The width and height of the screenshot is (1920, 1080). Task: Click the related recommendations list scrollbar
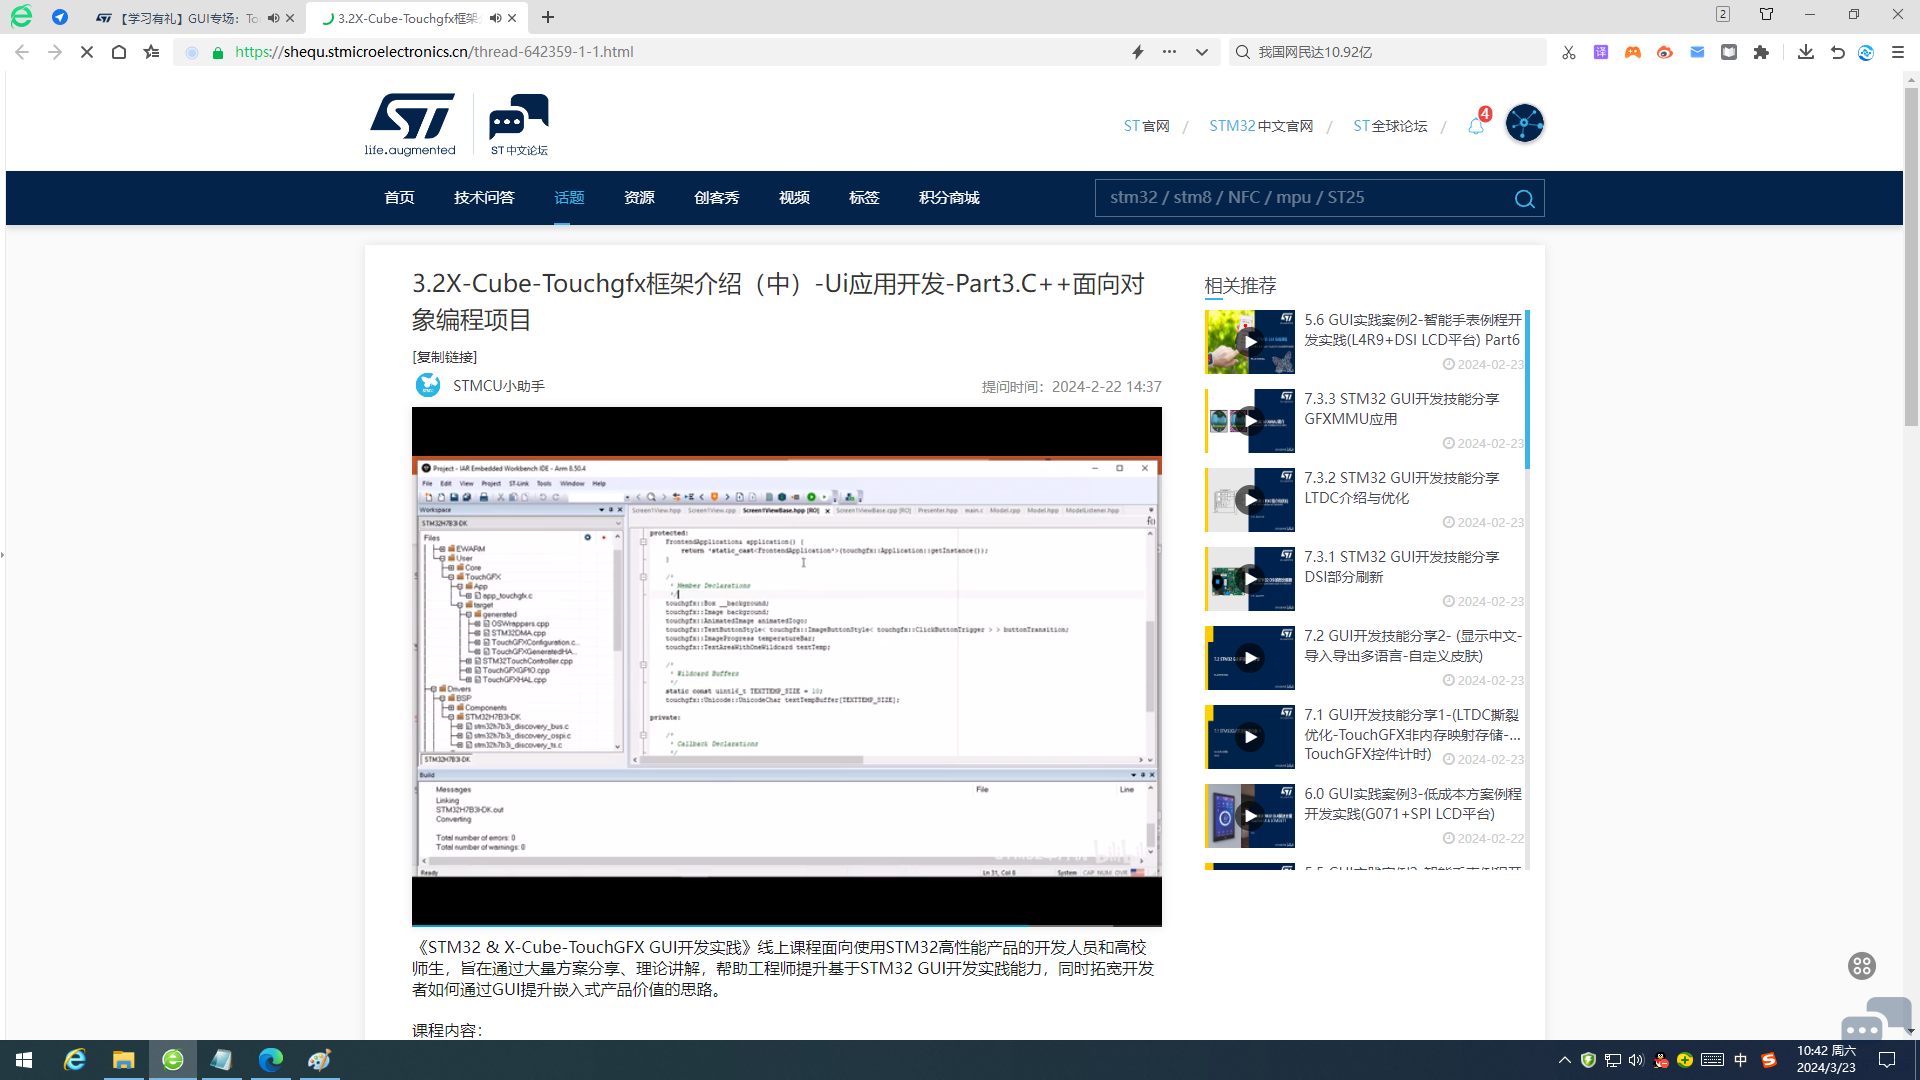tap(1527, 390)
